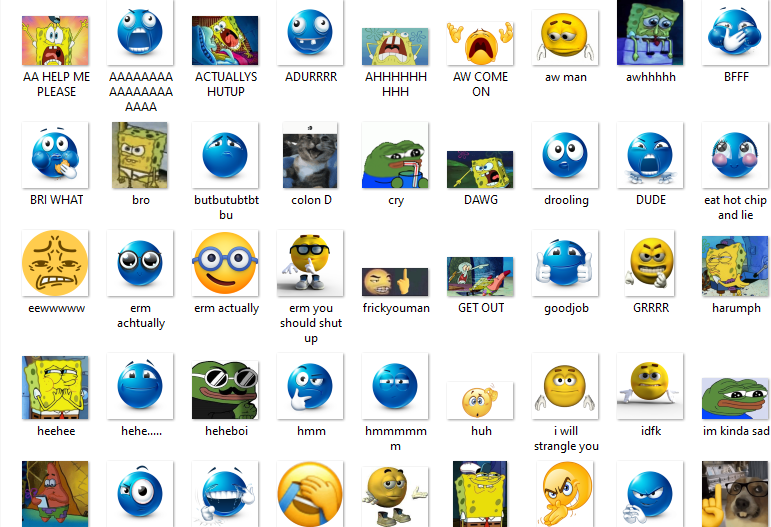Select the 'eewwwww' disgusted yellow face
771x527 pixels.
55,264
